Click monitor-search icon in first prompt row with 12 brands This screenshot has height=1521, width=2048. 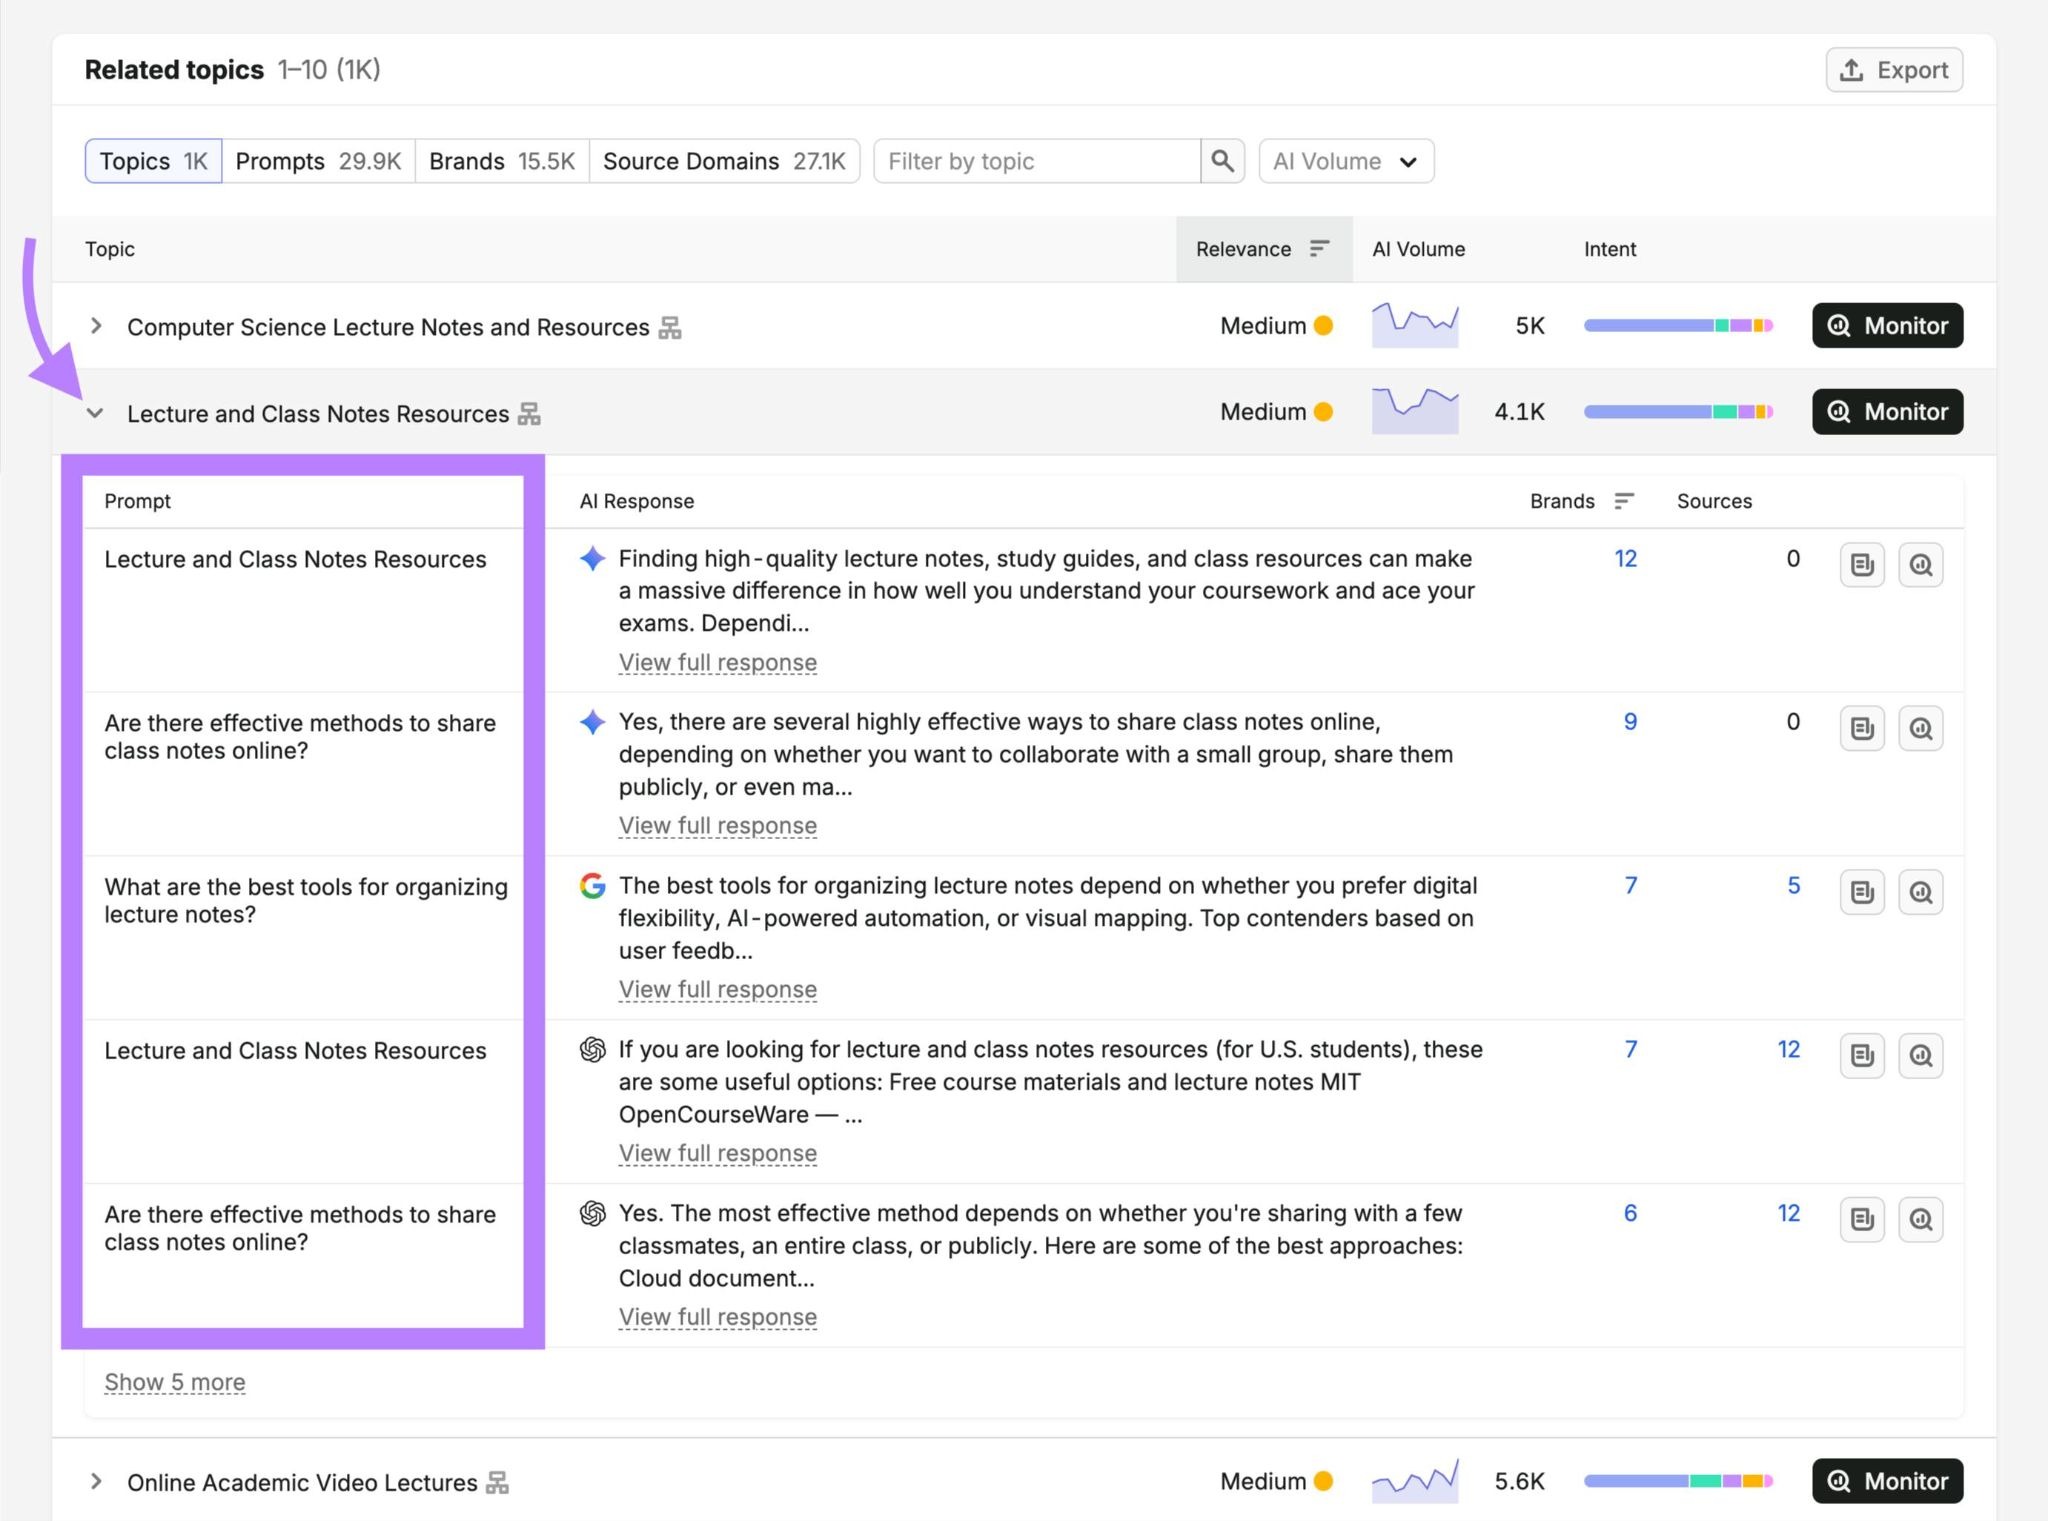point(1921,565)
